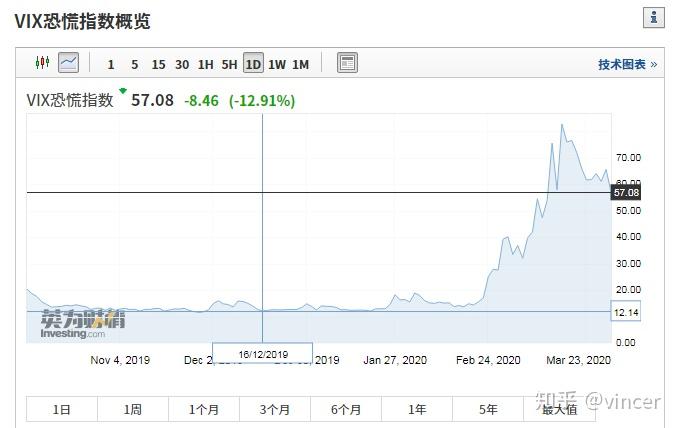Select the 1日 range tab
The width and height of the screenshot is (677, 428).
point(62,409)
